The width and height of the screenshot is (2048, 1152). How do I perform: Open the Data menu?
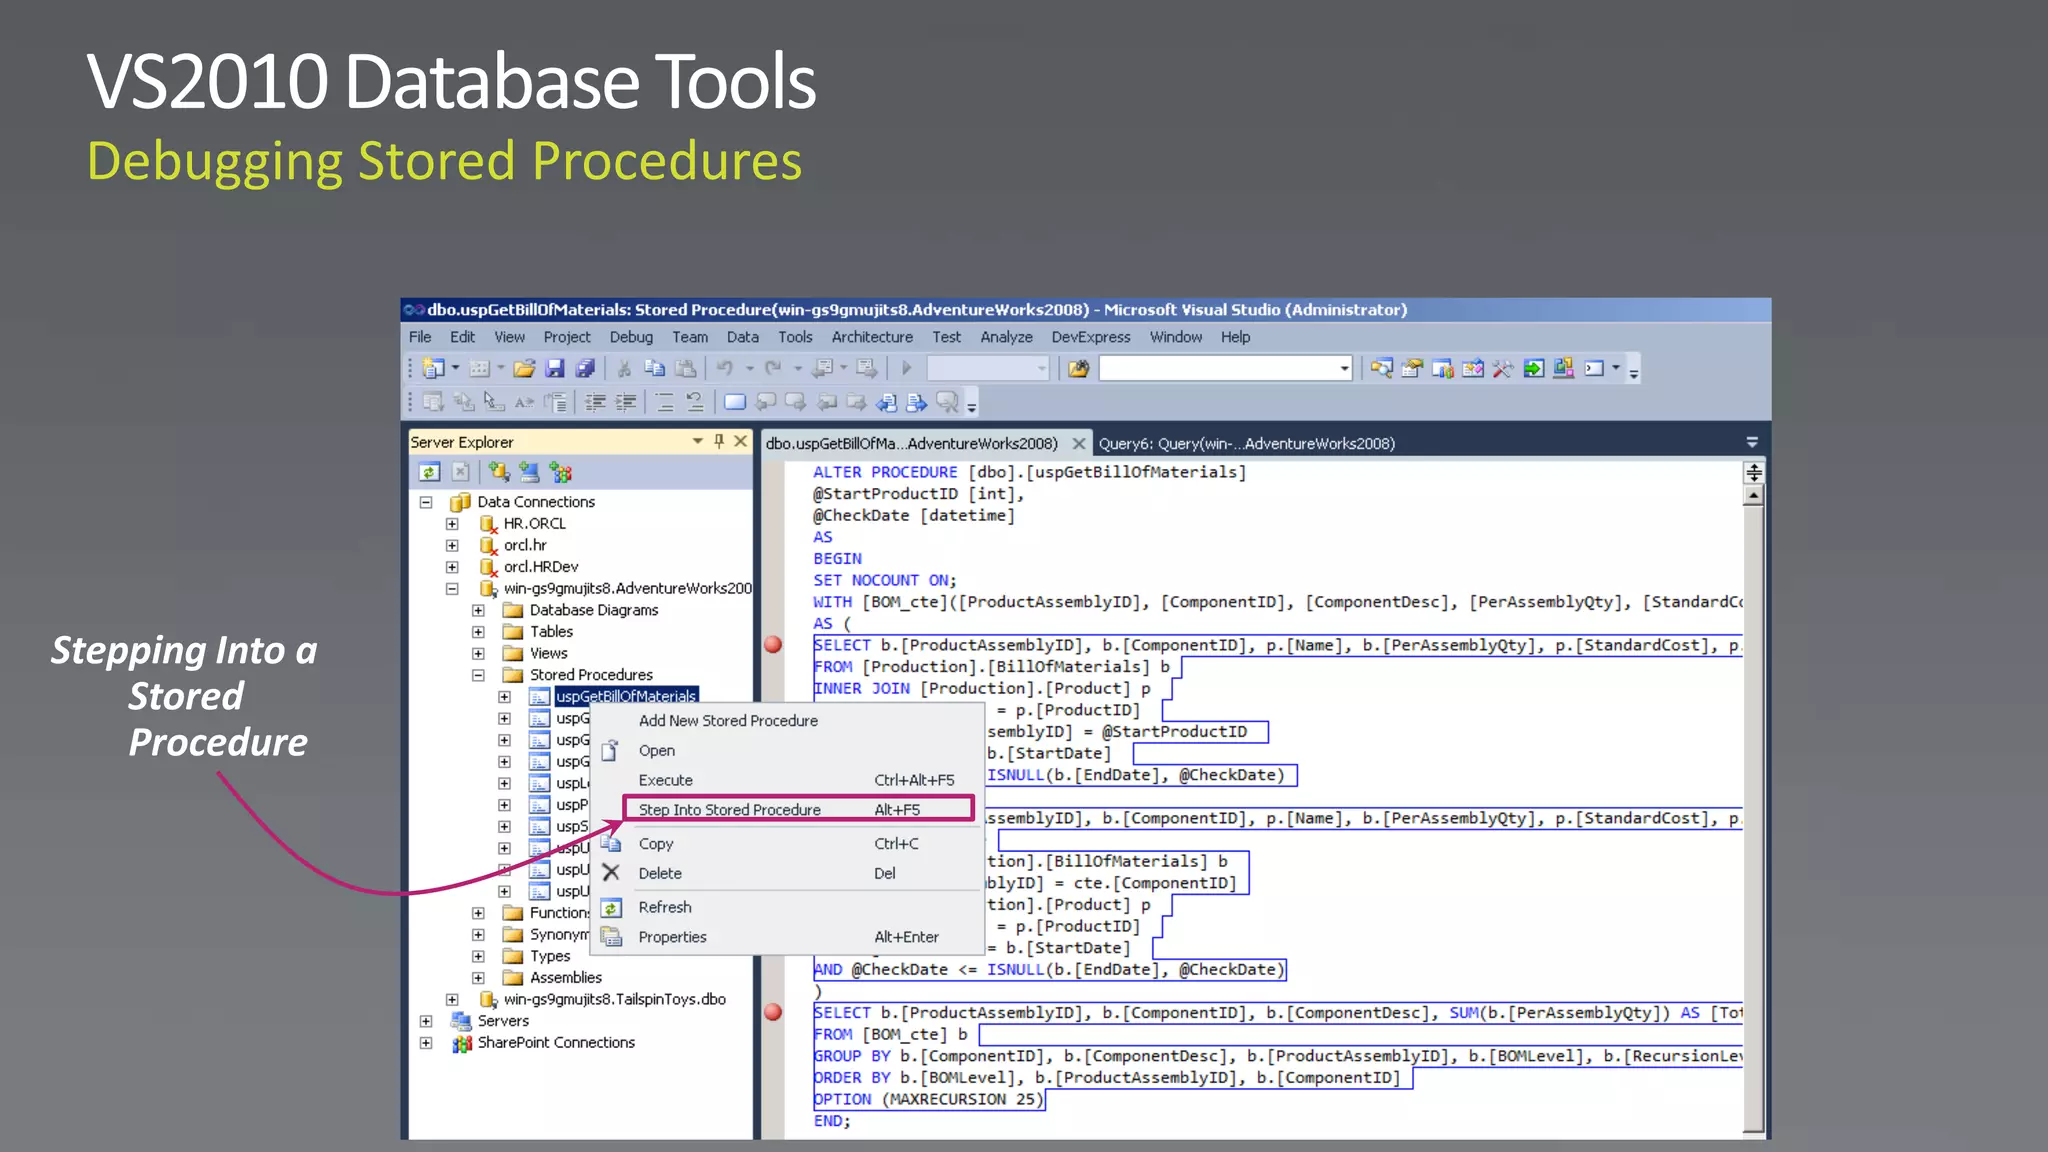[x=742, y=337]
